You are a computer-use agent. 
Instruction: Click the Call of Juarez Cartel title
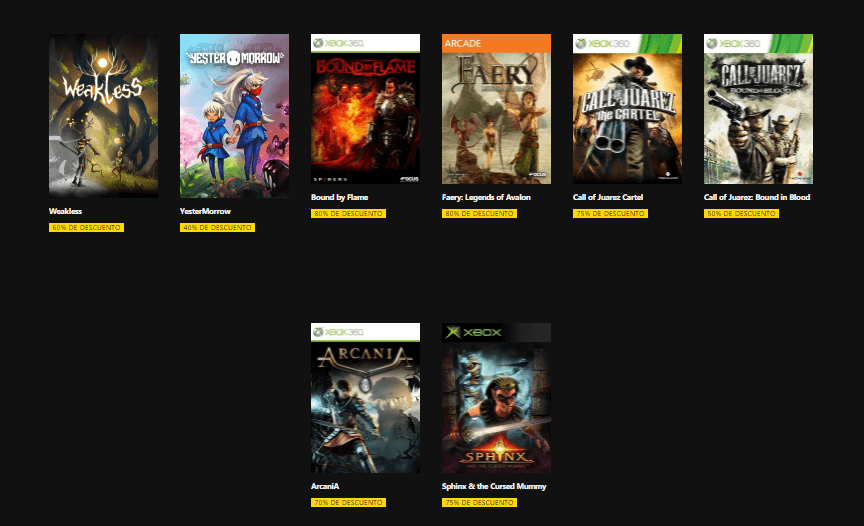point(608,197)
